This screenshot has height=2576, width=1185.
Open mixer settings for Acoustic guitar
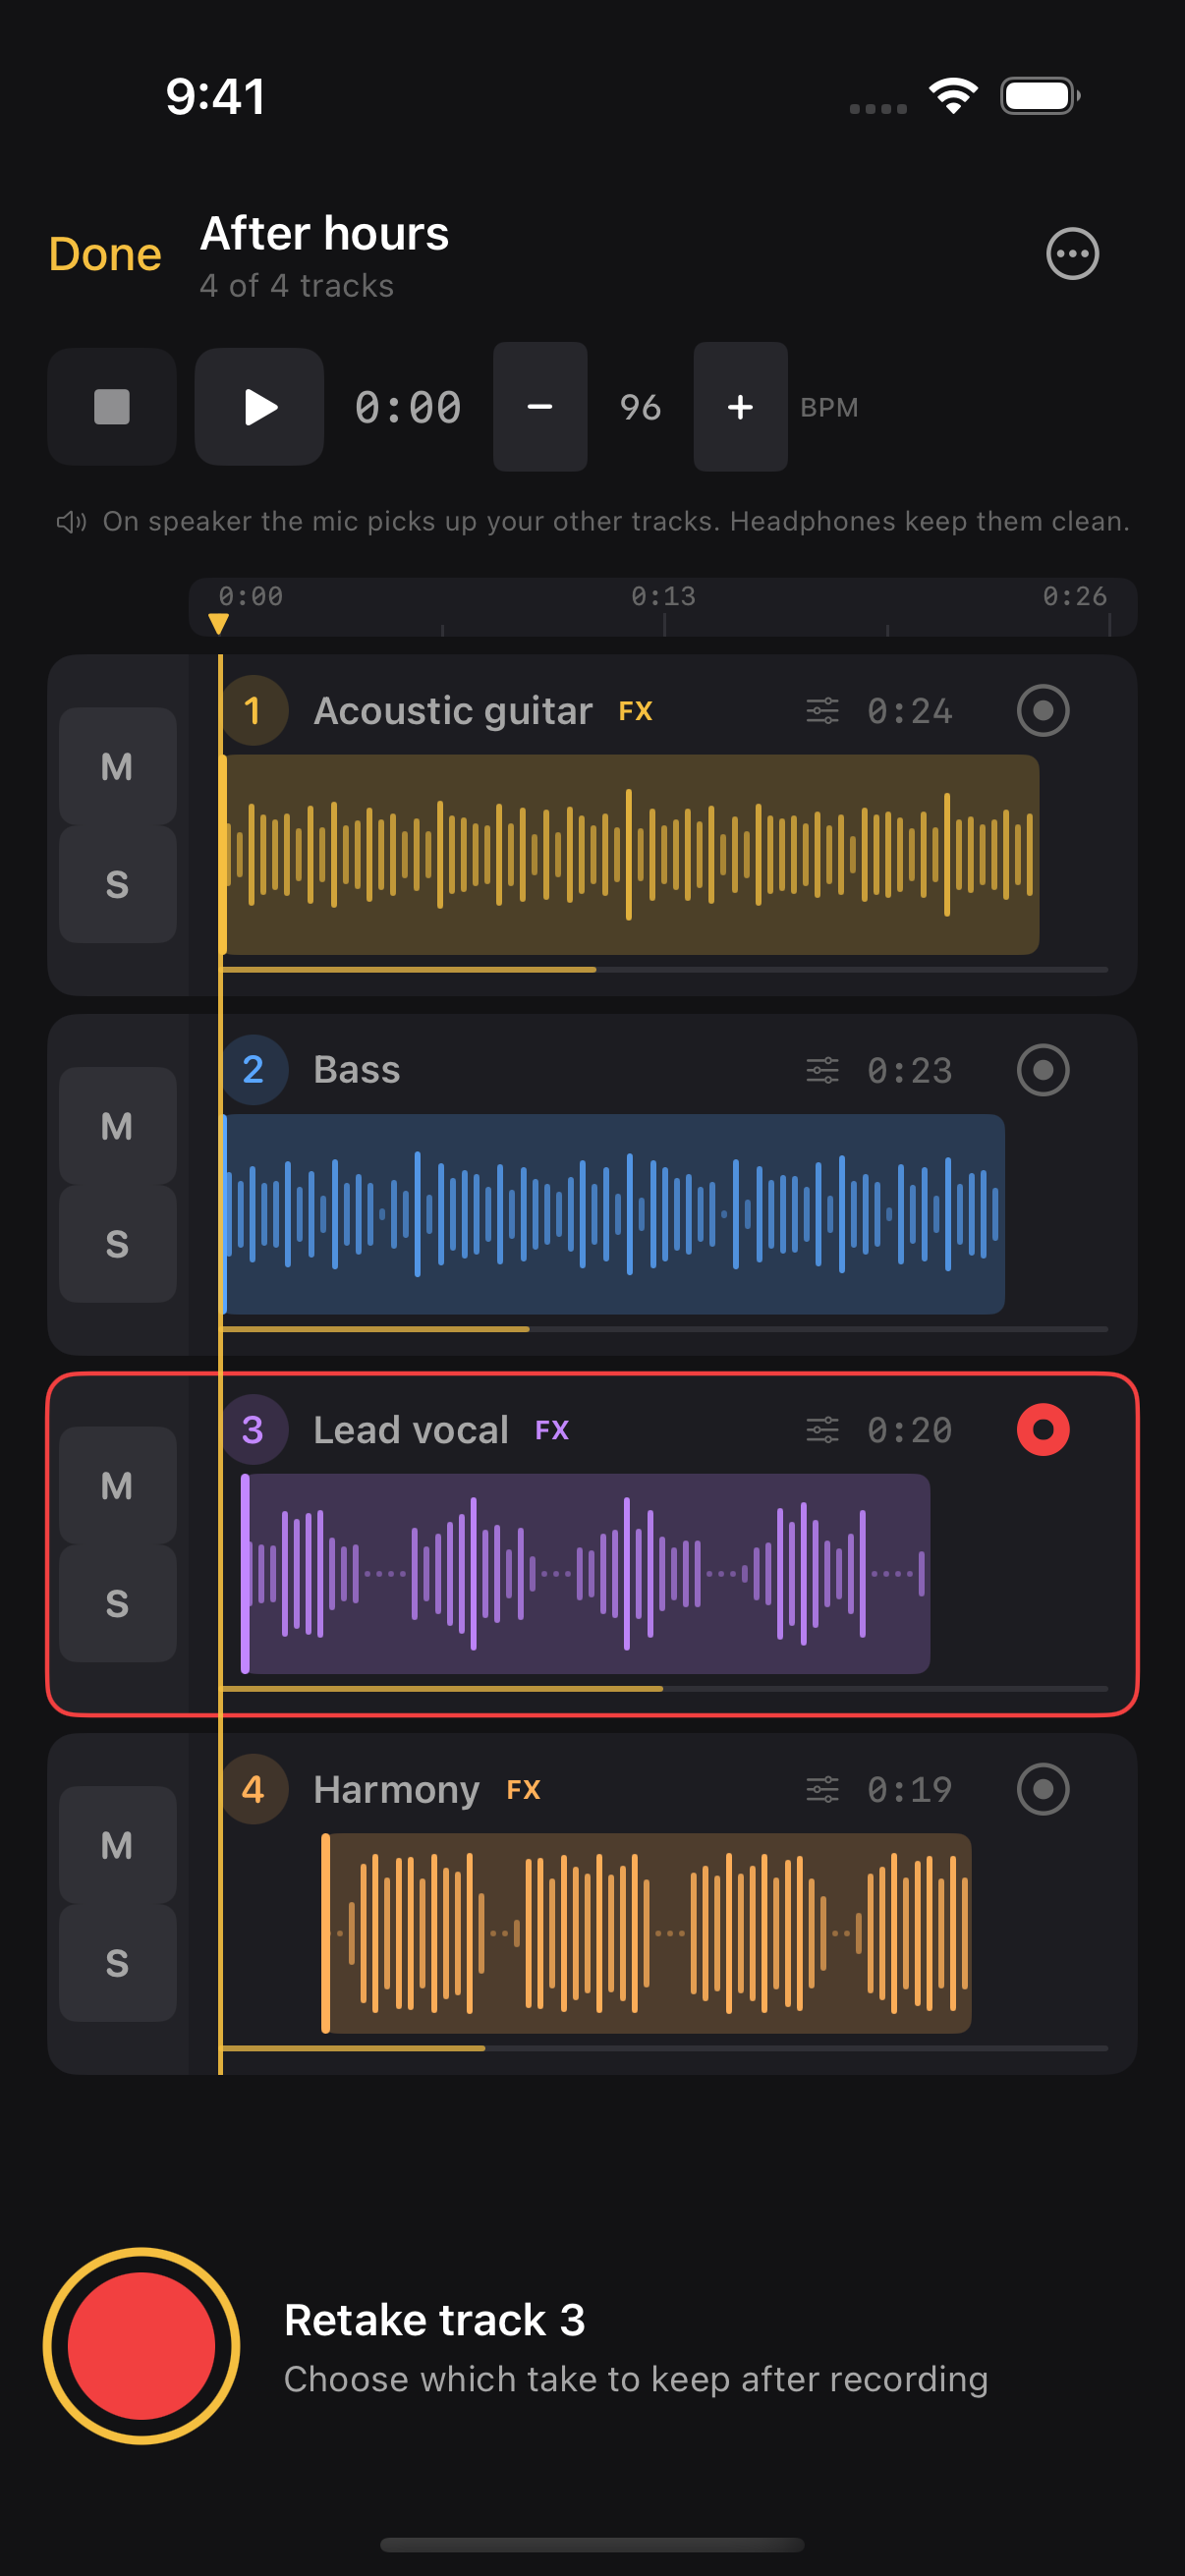coord(822,711)
